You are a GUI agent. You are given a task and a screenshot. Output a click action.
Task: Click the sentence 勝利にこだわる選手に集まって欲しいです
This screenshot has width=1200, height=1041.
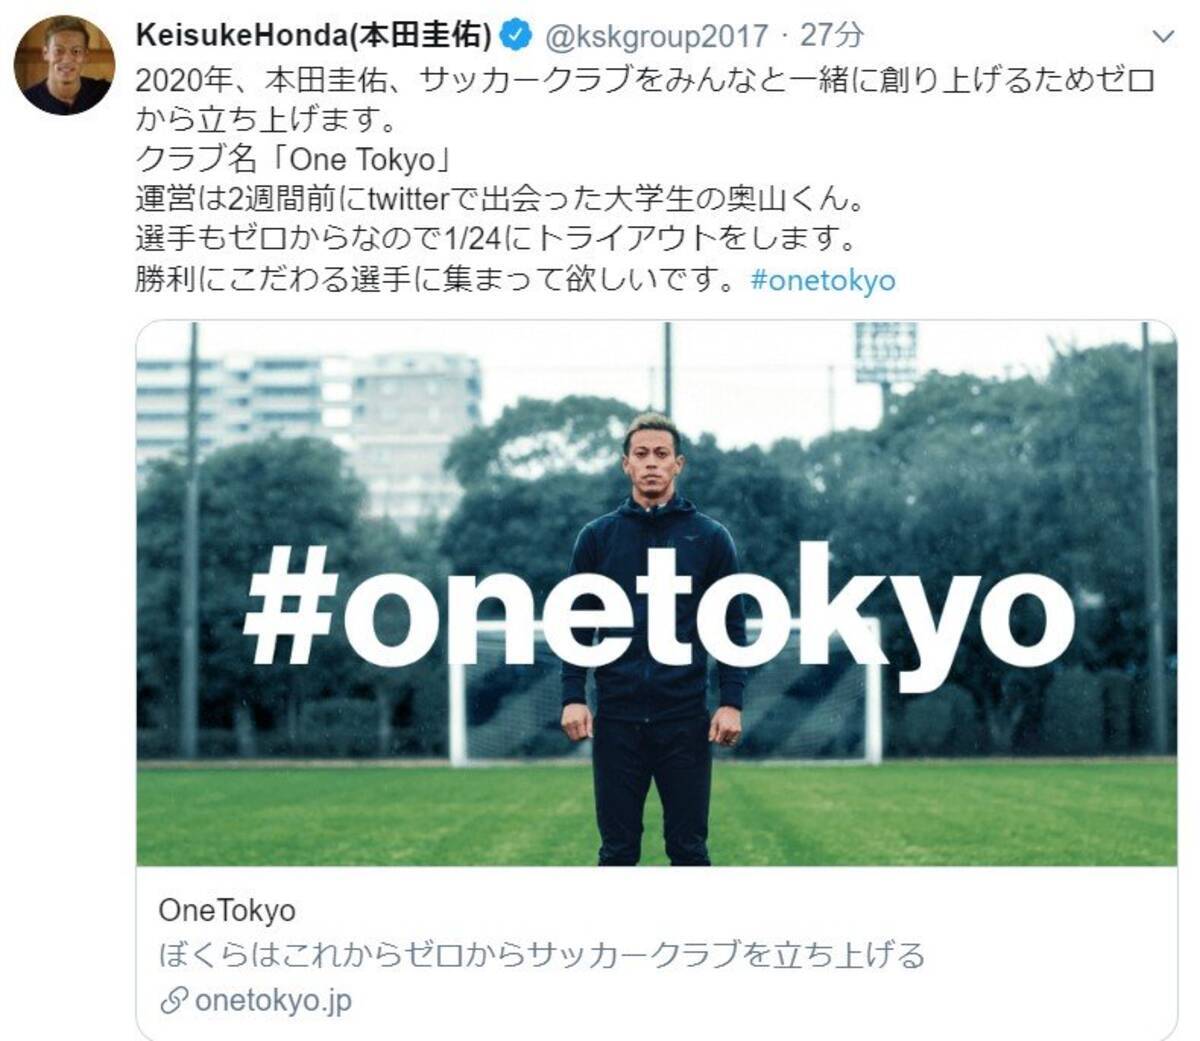point(437,280)
